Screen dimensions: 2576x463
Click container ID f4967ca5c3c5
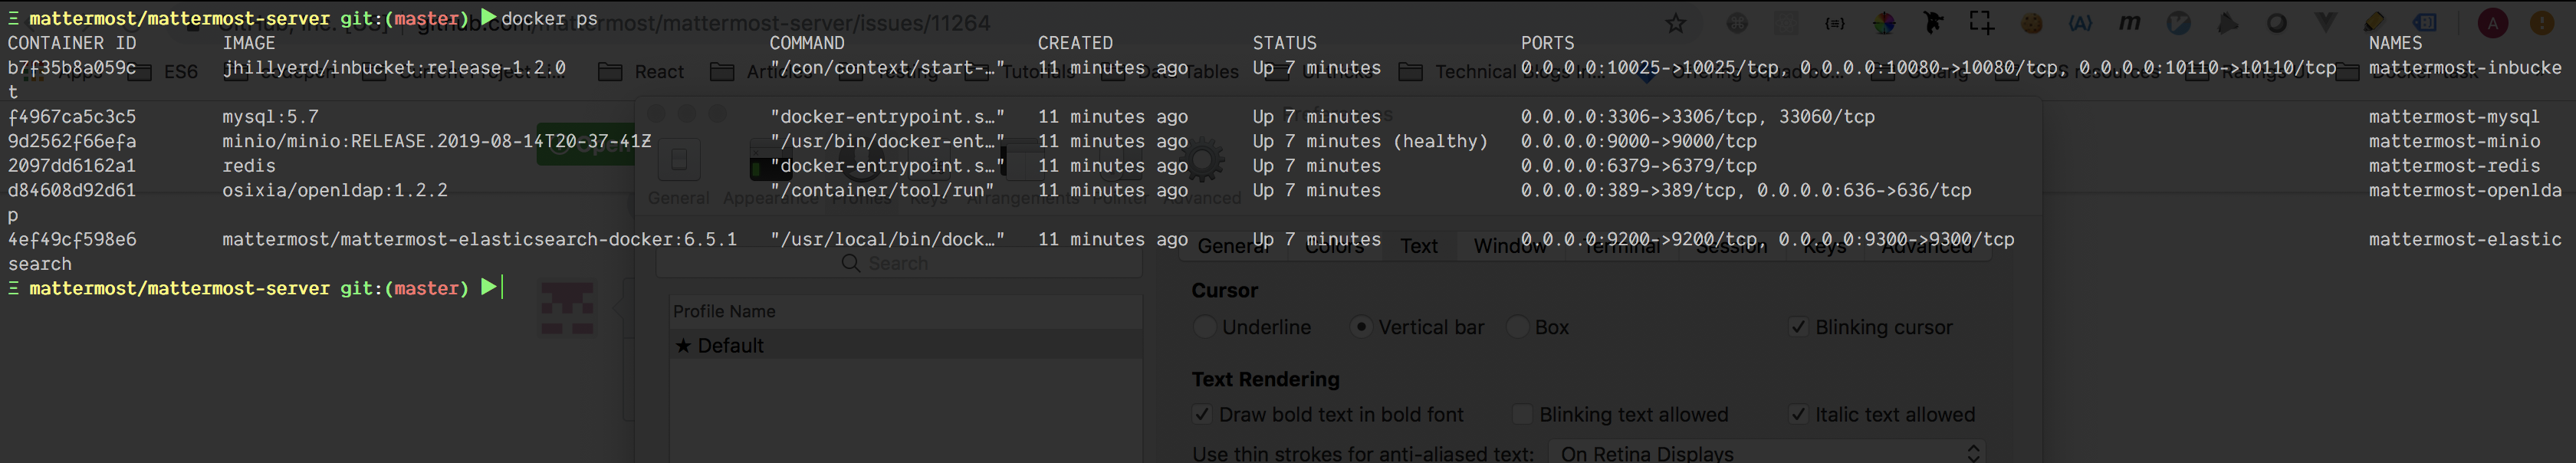(72, 117)
